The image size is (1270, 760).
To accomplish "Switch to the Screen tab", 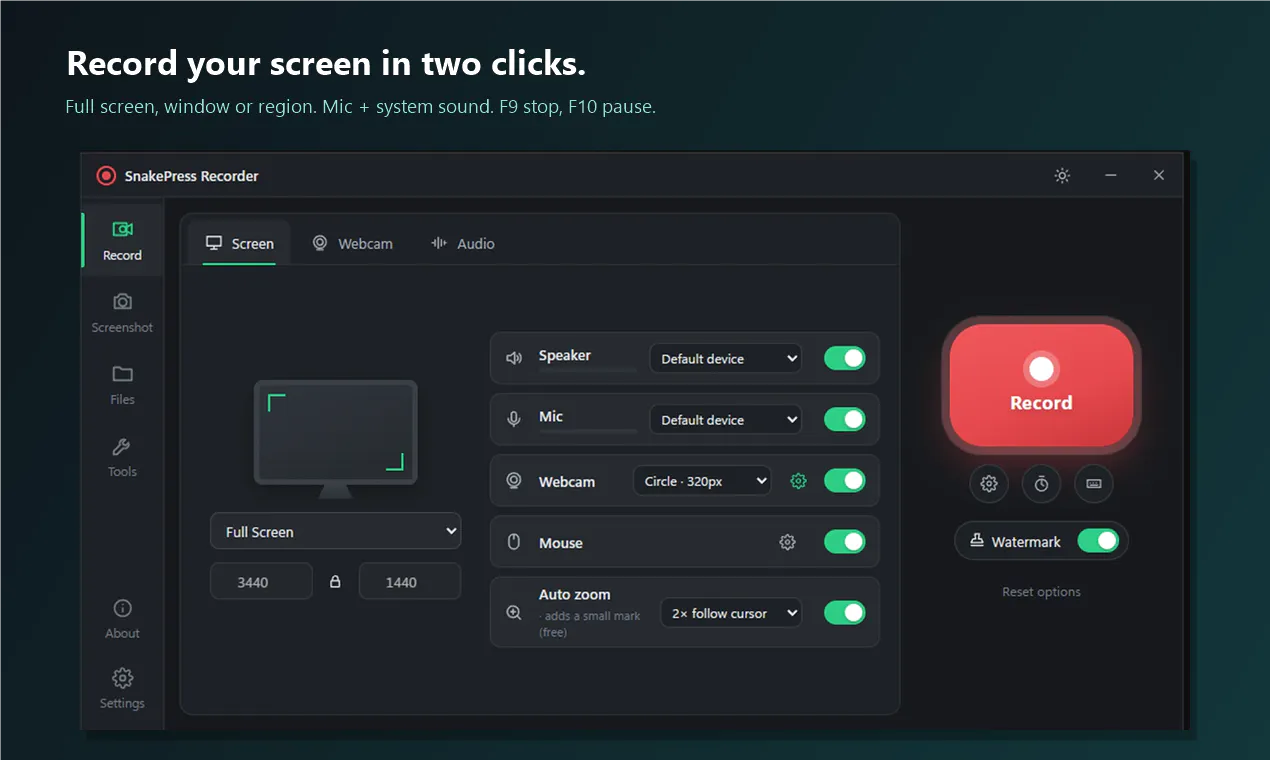I will 239,243.
